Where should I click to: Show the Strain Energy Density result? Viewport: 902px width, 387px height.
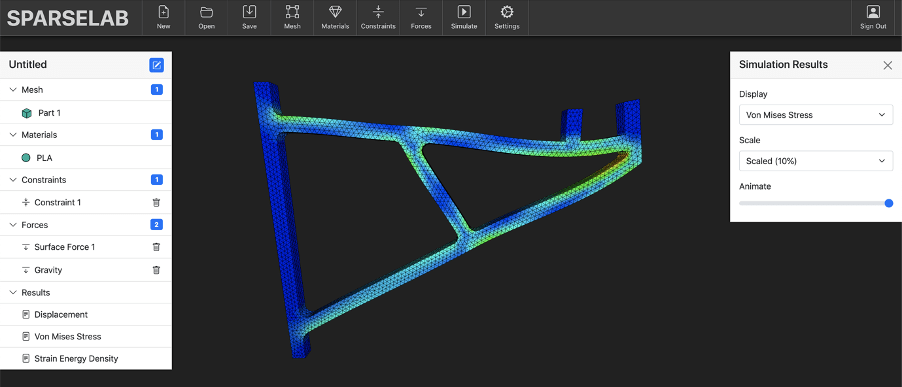coord(86,358)
